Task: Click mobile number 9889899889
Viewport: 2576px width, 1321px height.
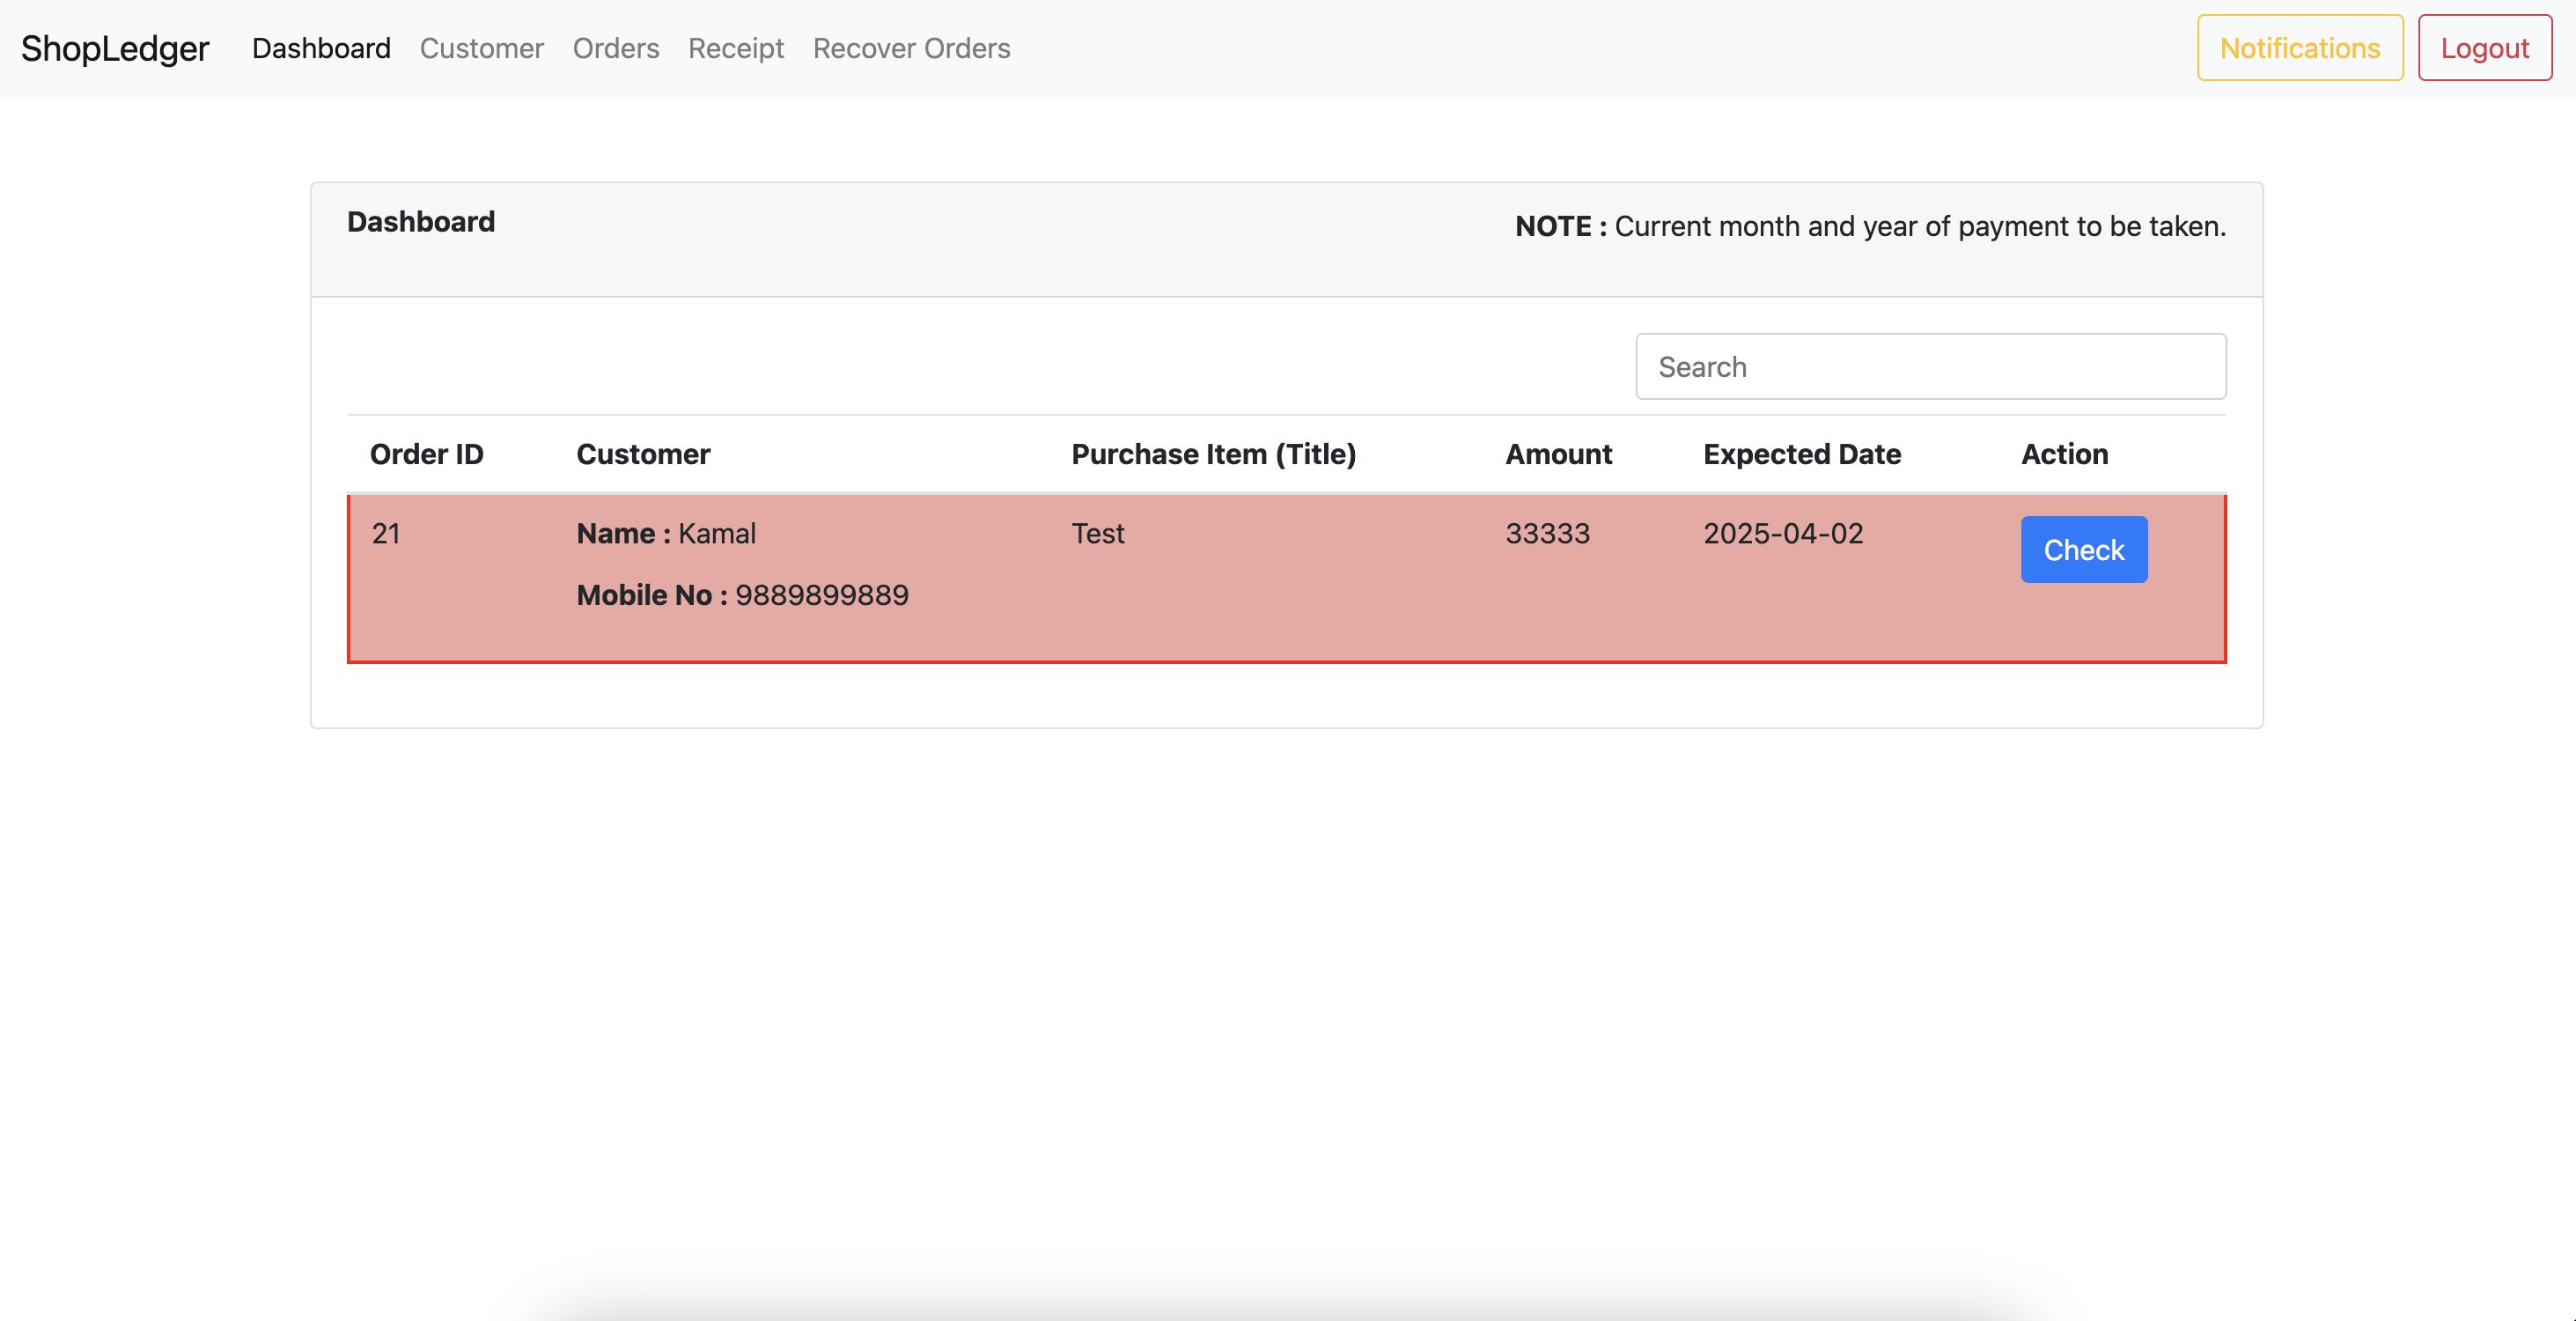Action: click(821, 596)
